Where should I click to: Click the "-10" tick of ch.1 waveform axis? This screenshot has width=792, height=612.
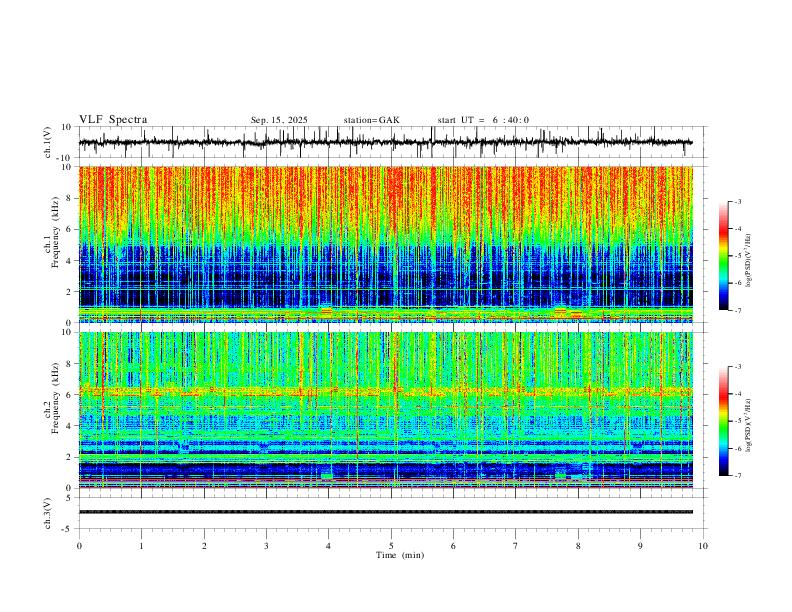pyautogui.click(x=66, y=158)
